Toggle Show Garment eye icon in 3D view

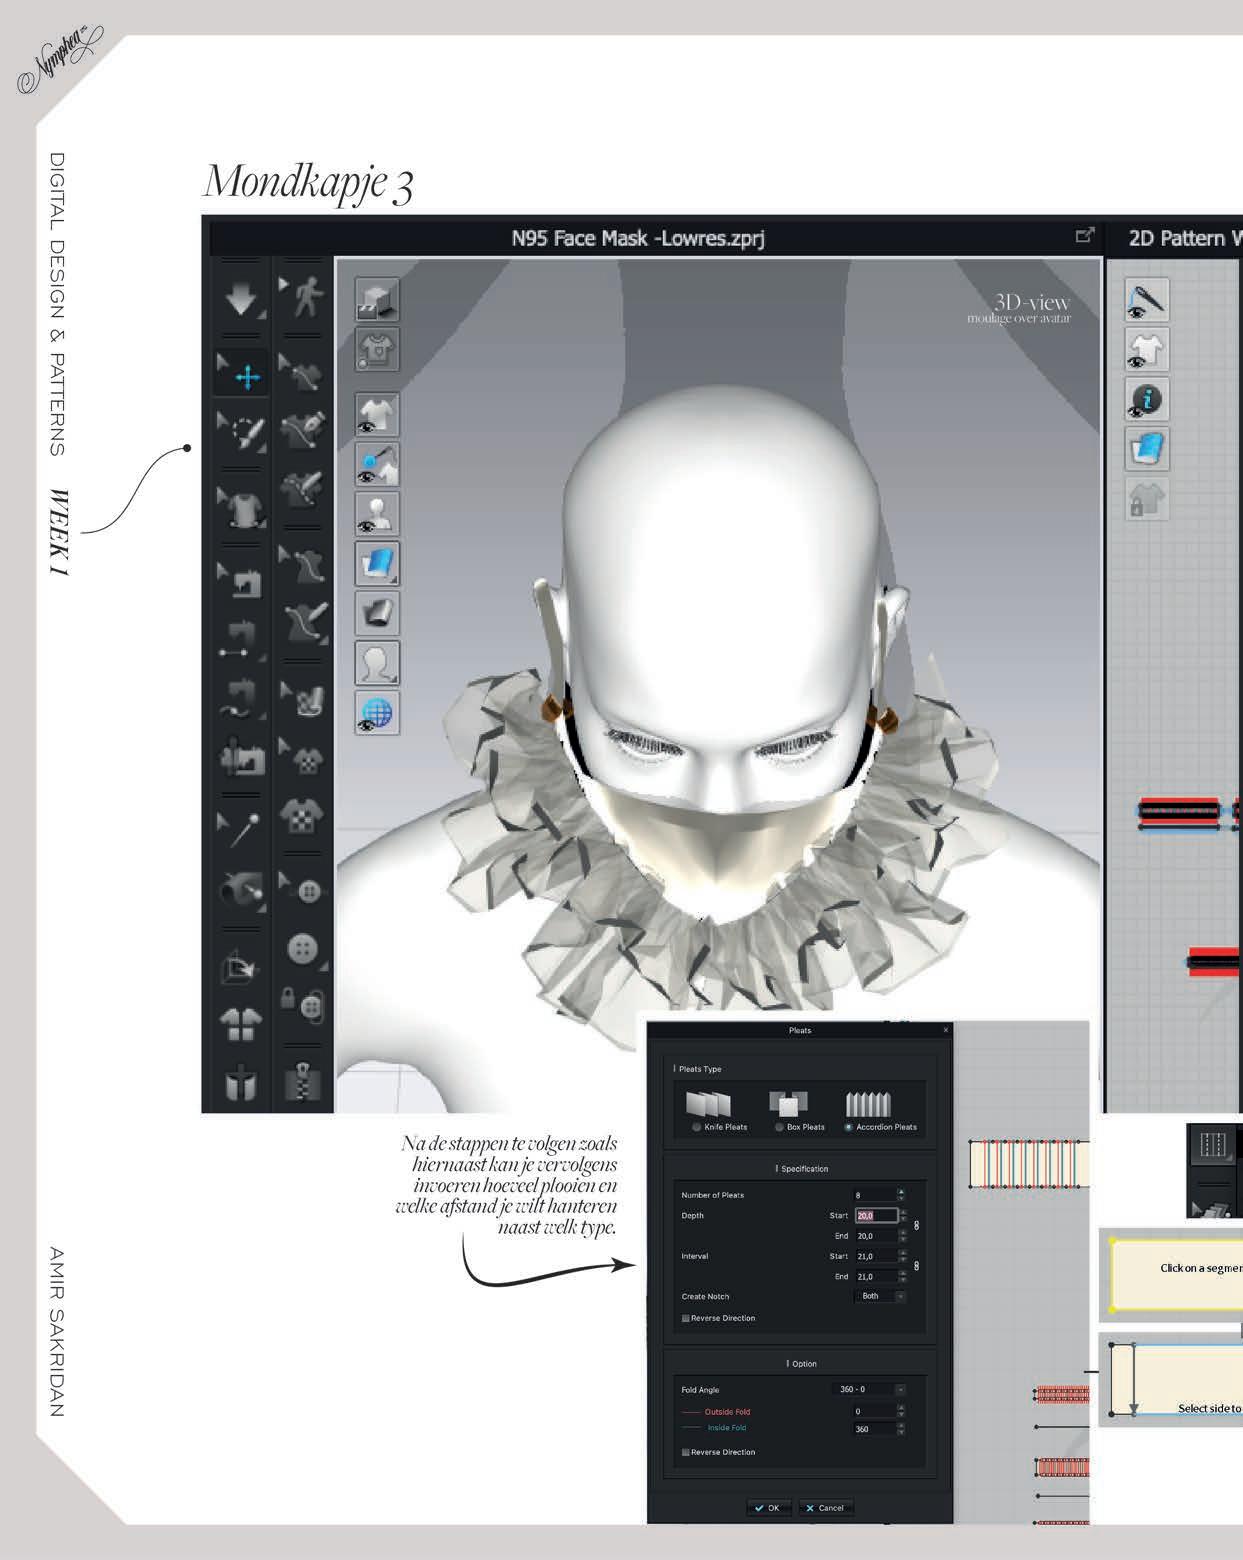pos(377,415)
